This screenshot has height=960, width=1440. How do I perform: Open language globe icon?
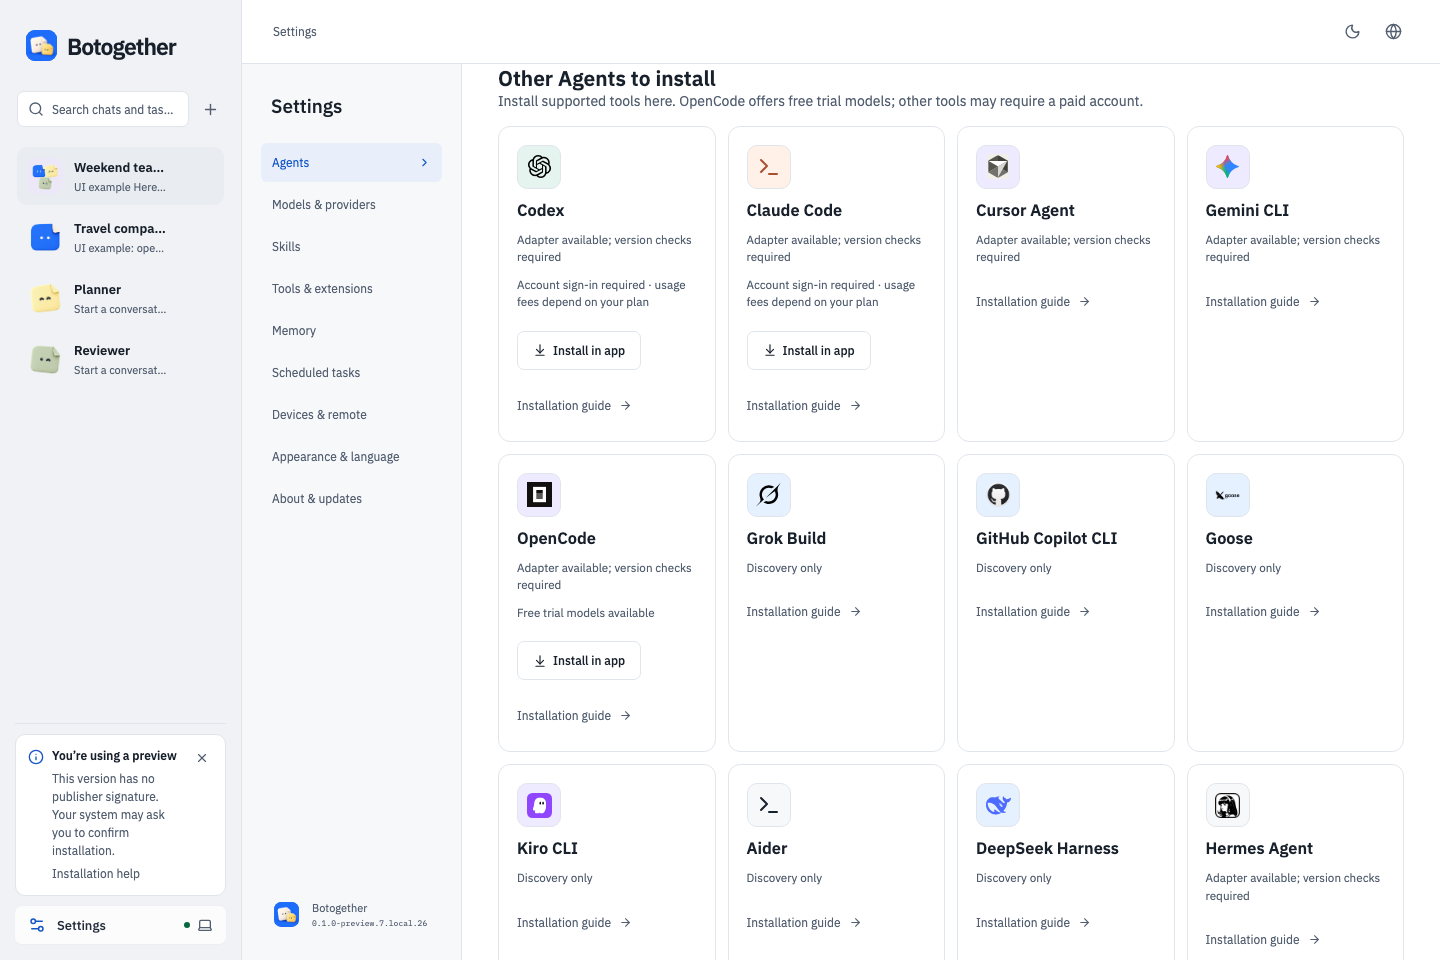(1393, 32)
